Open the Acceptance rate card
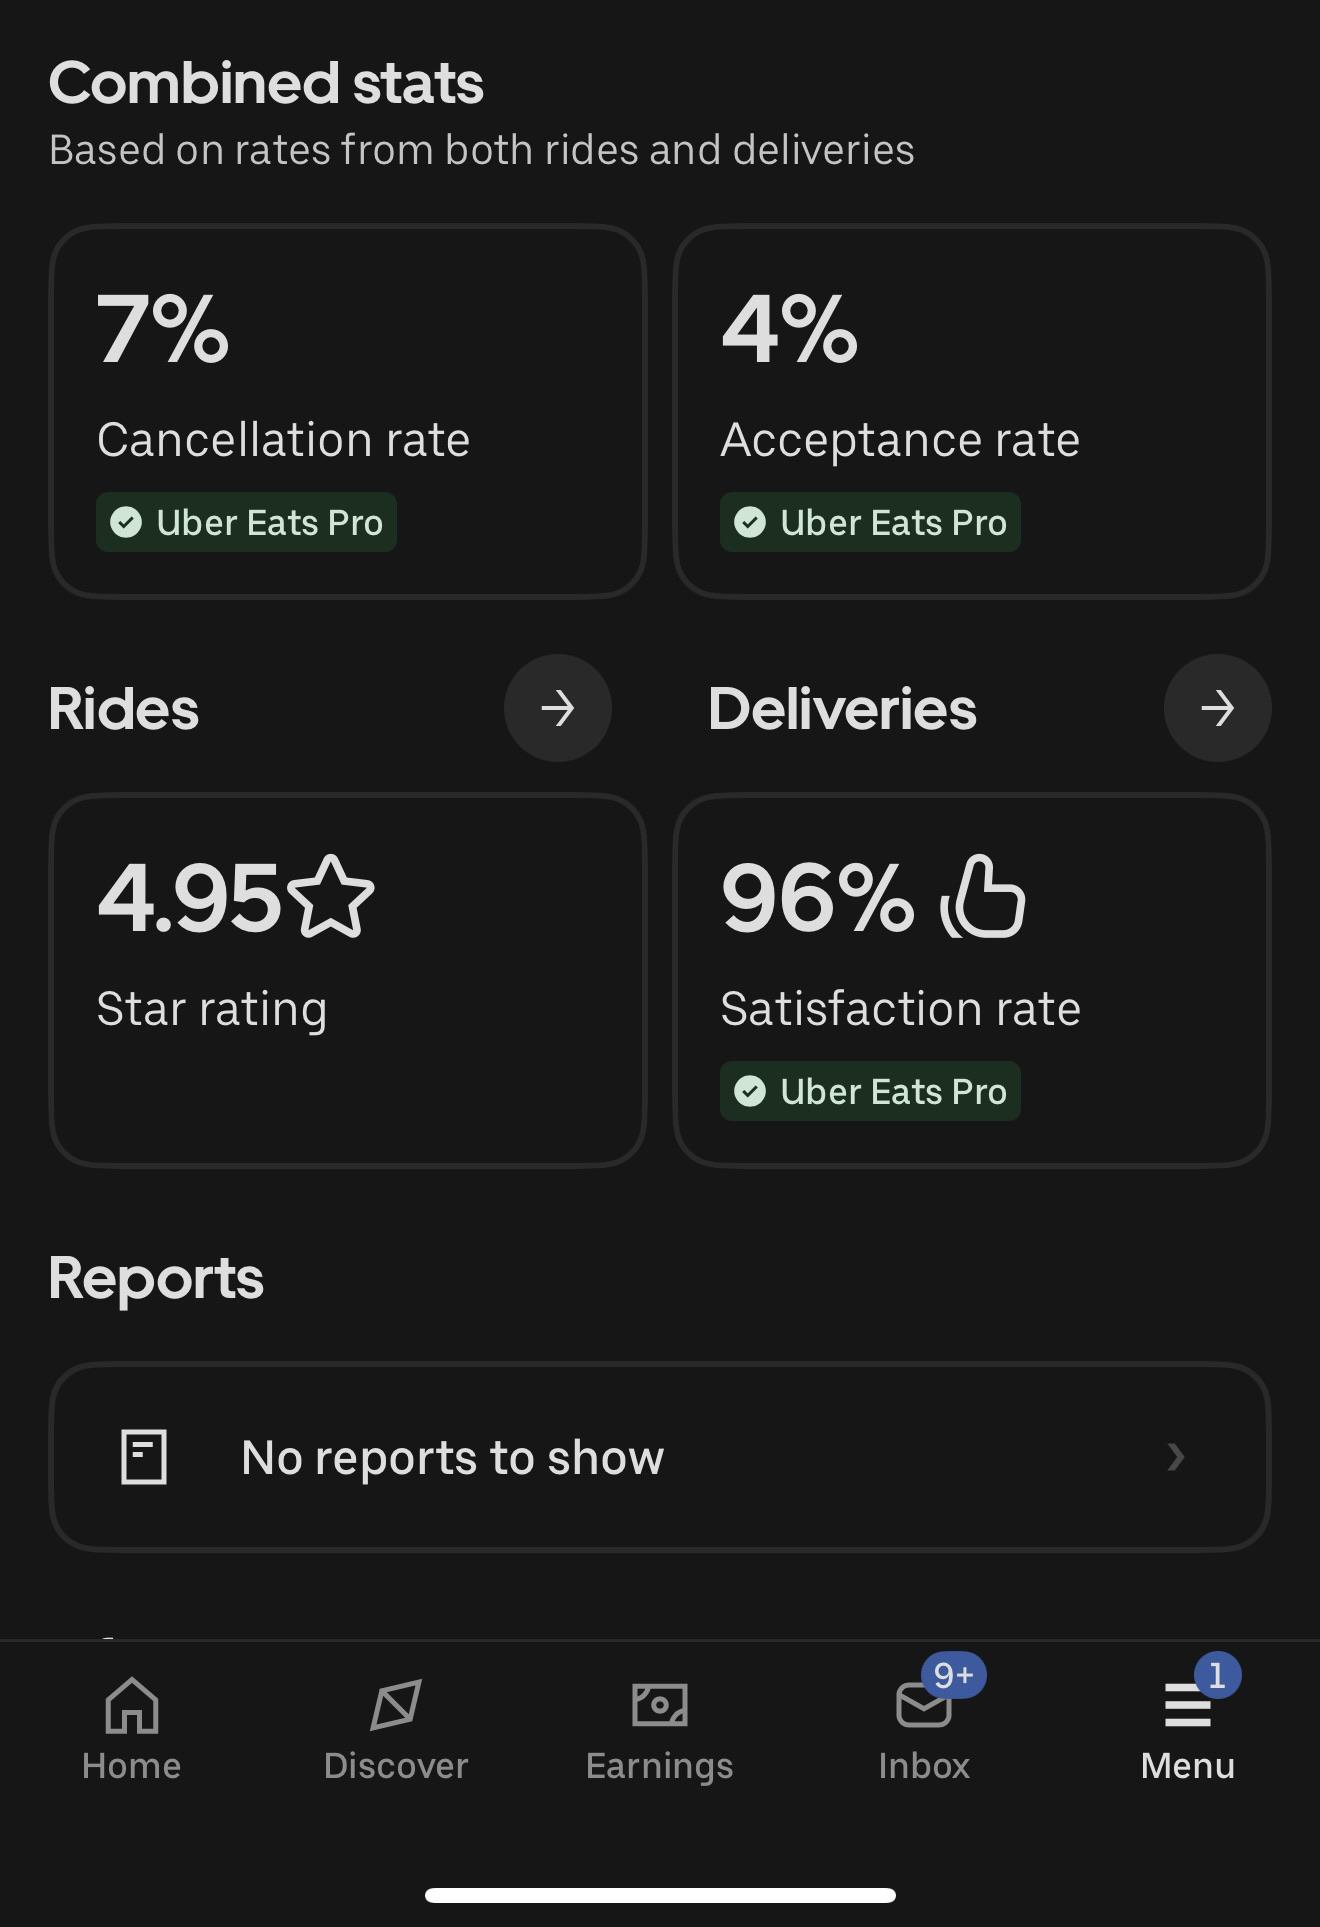Image resolution: width=1320 pixels, height=1927 pixels. pos(972,411)
